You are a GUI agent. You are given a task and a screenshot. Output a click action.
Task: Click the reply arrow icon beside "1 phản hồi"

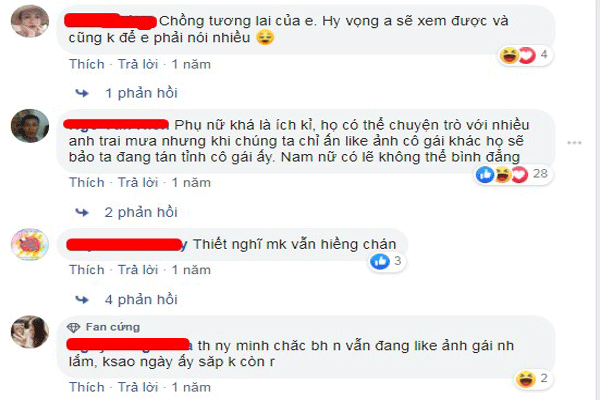click(82, 93)
